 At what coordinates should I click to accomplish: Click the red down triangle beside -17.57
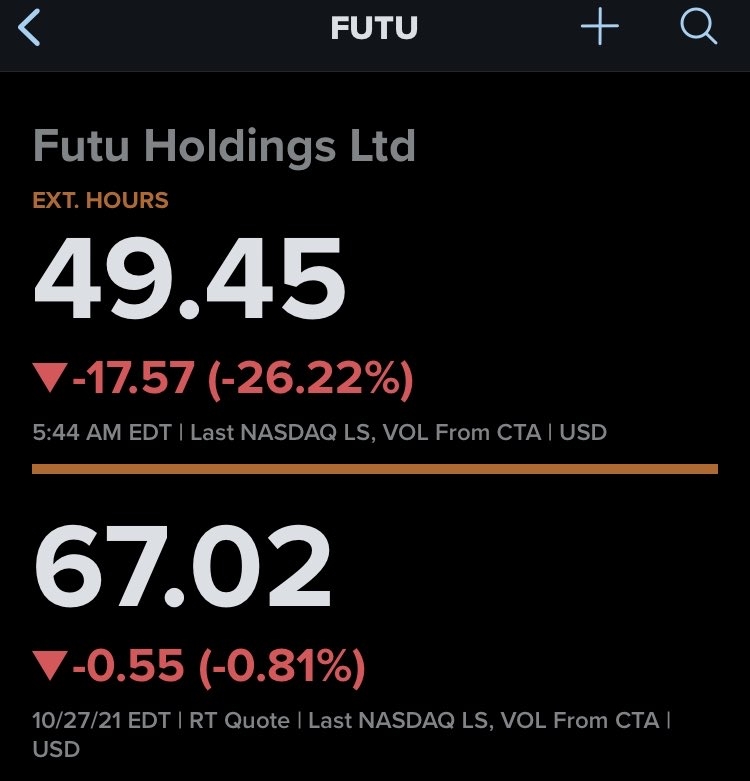click(48, 378)
